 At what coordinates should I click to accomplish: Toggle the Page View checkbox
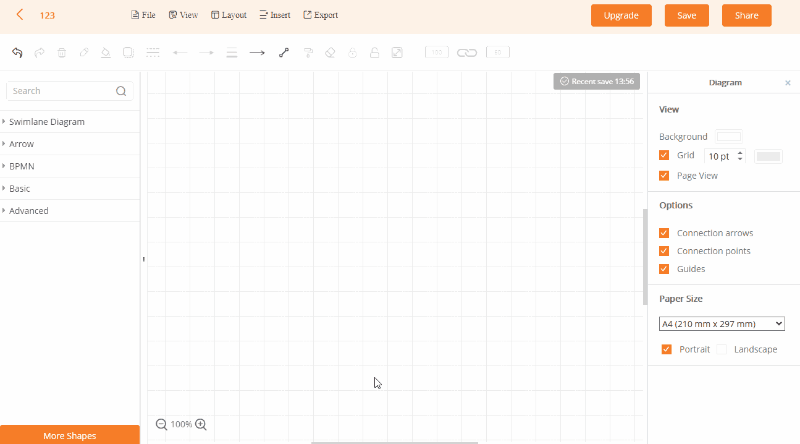(664, 176)
